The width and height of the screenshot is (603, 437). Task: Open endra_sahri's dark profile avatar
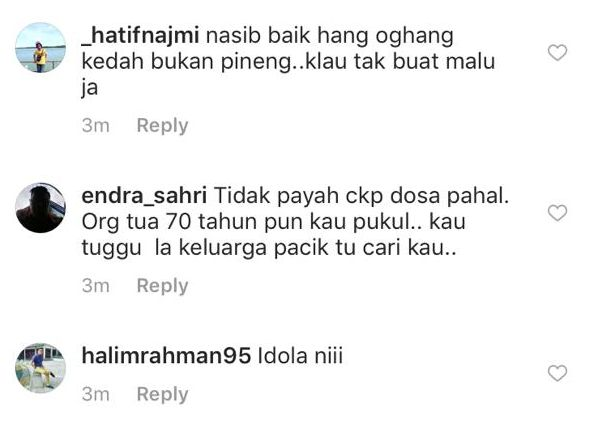[40, 208]
